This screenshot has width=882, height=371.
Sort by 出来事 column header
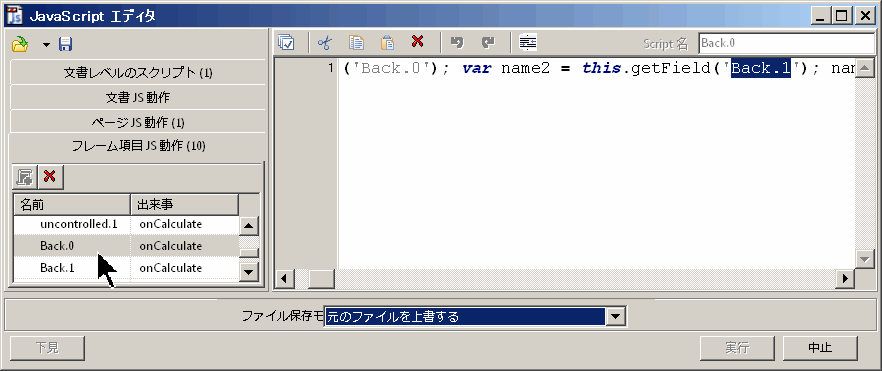184,204
